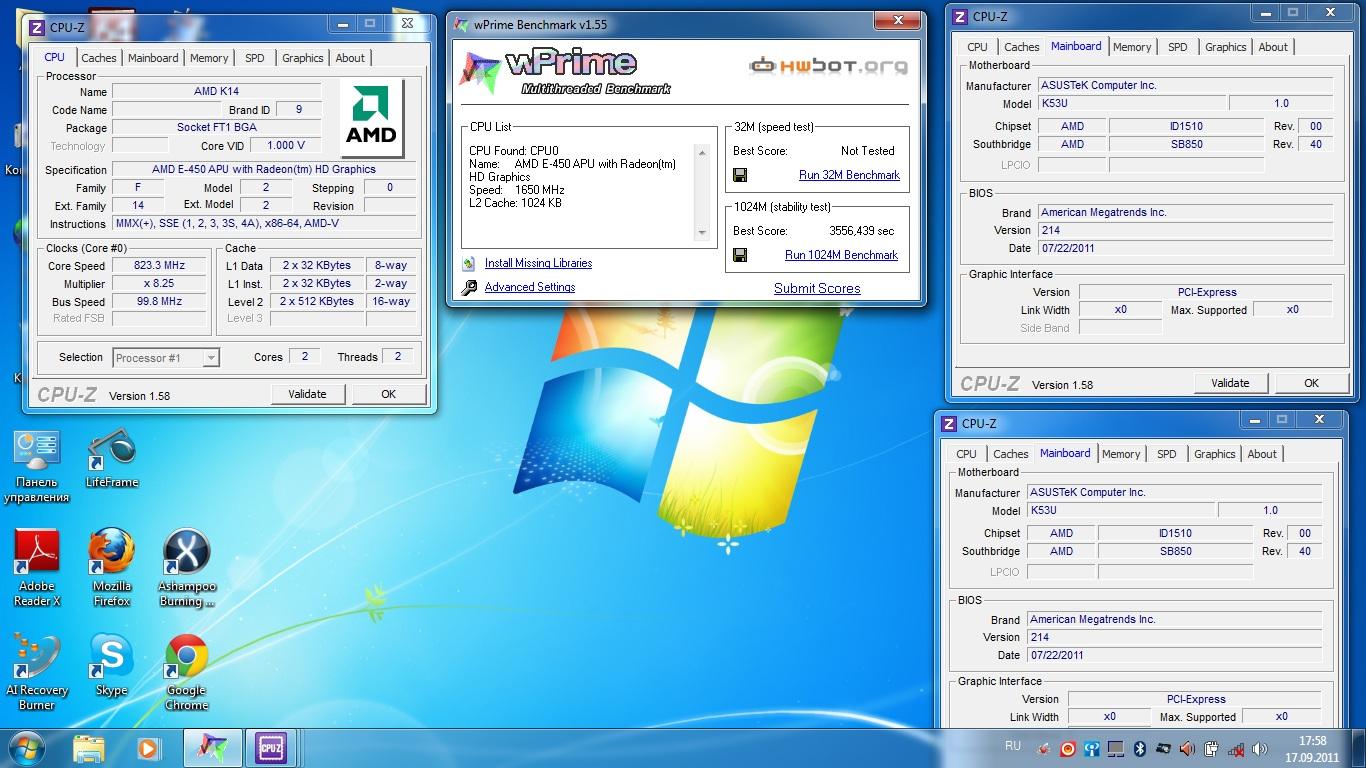Select Graphics tab in bottom-right CPU-Z window
The image size is (1366, 768).
[1215, 454]
